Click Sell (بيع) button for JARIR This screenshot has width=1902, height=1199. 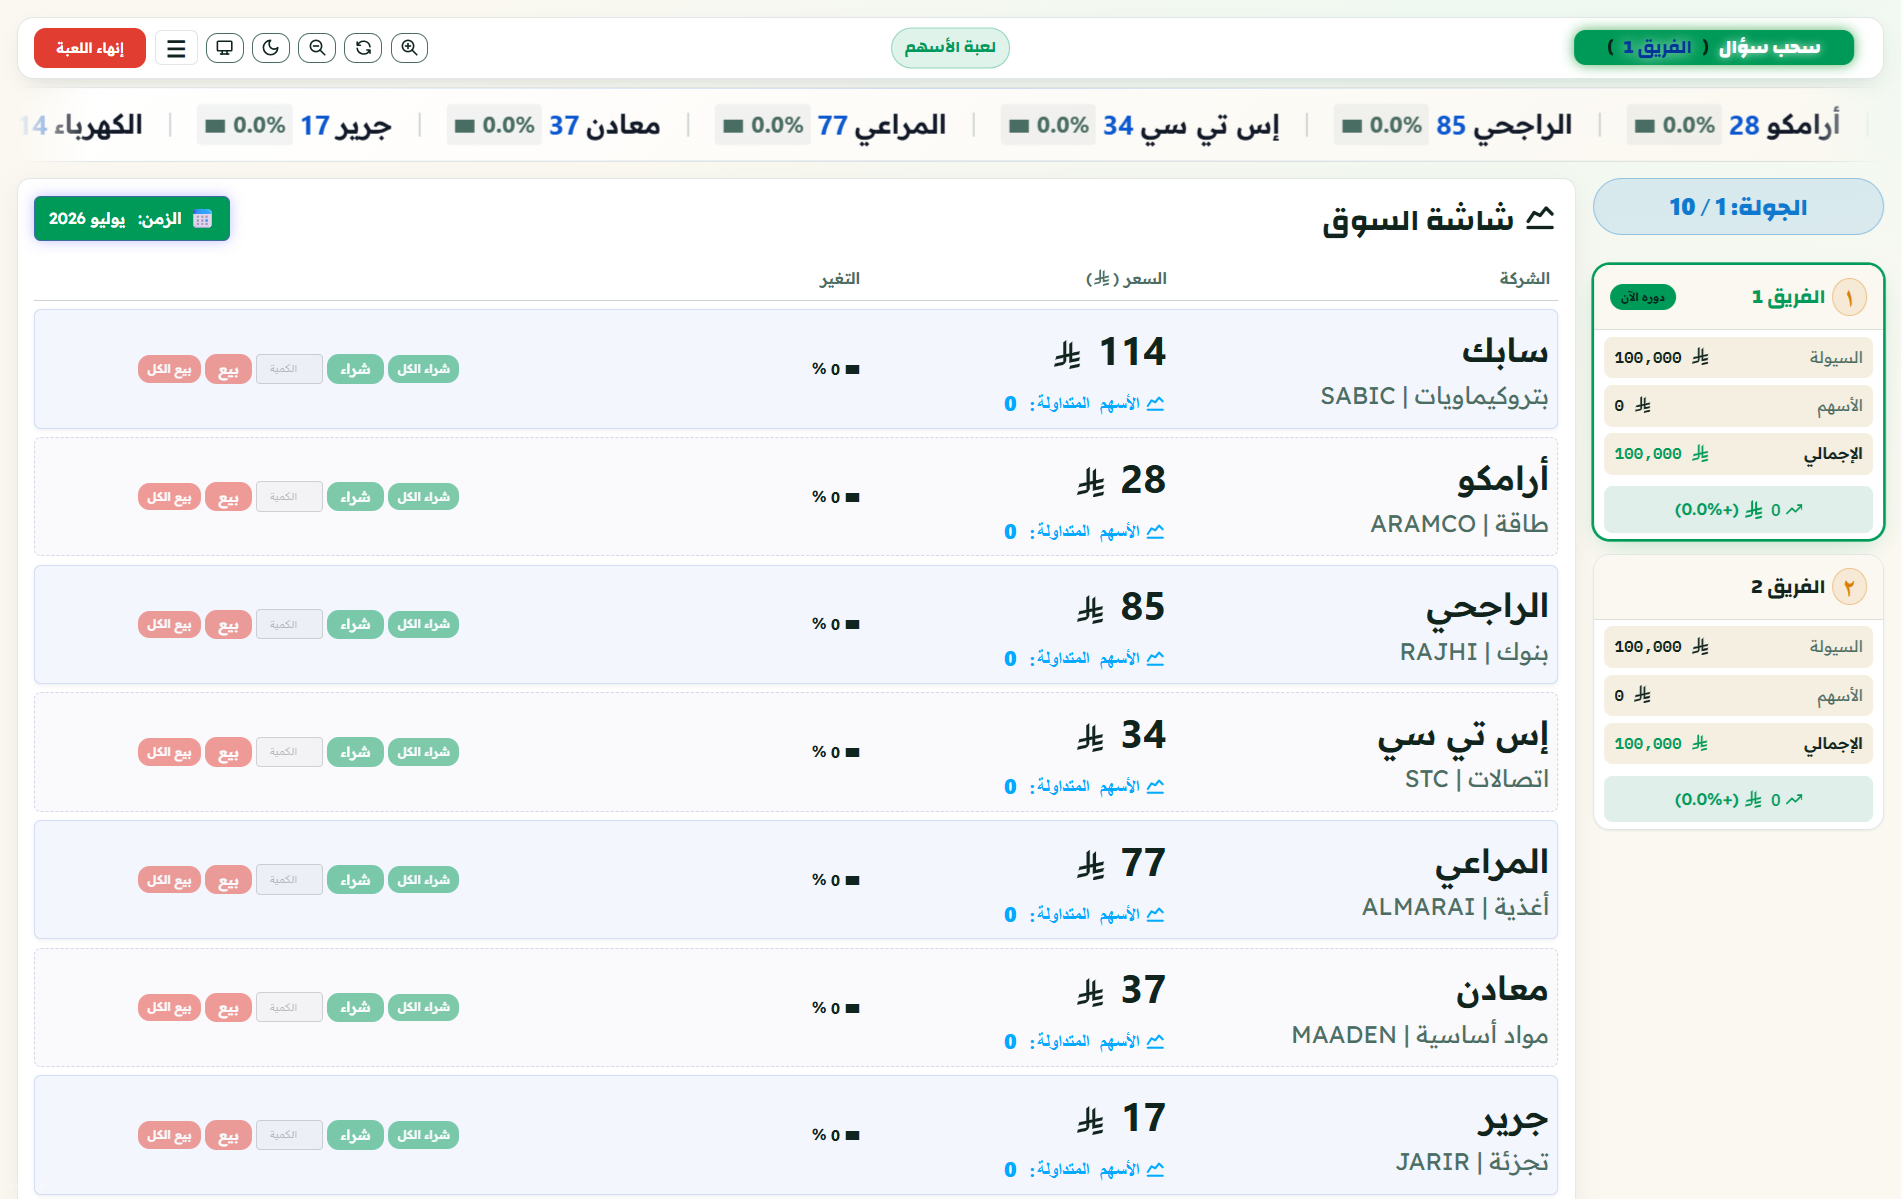228,1135
